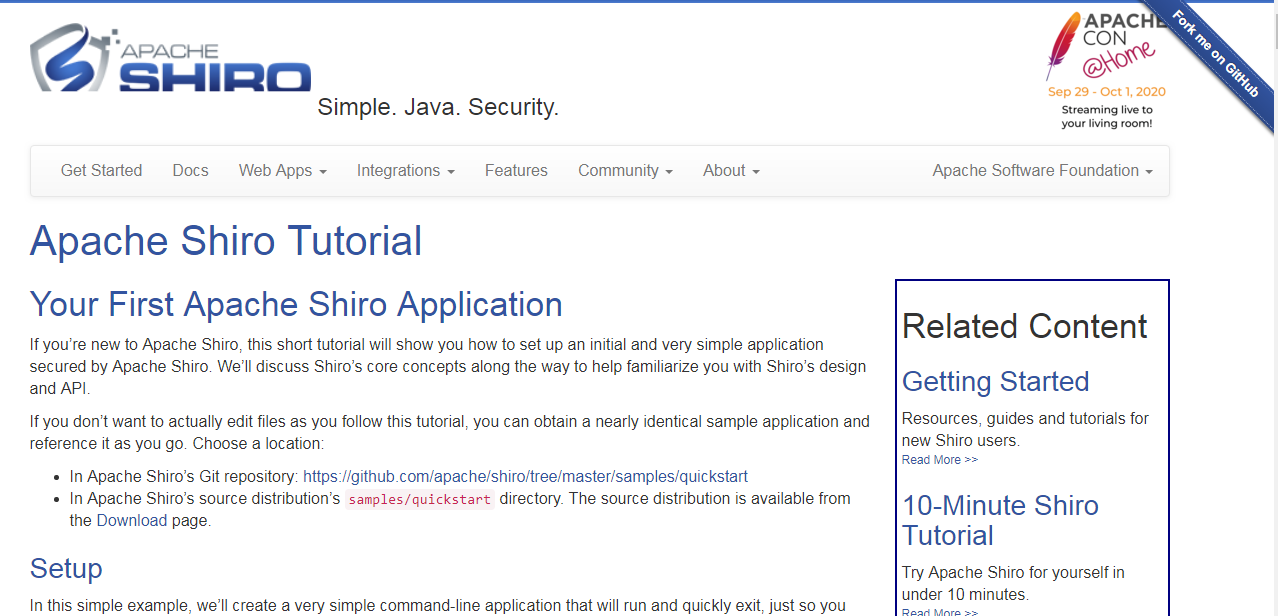Open the Docs menu item
The width and height of the screenshot is (1278, 616).
pyautogui.click(x=190, y=171)
